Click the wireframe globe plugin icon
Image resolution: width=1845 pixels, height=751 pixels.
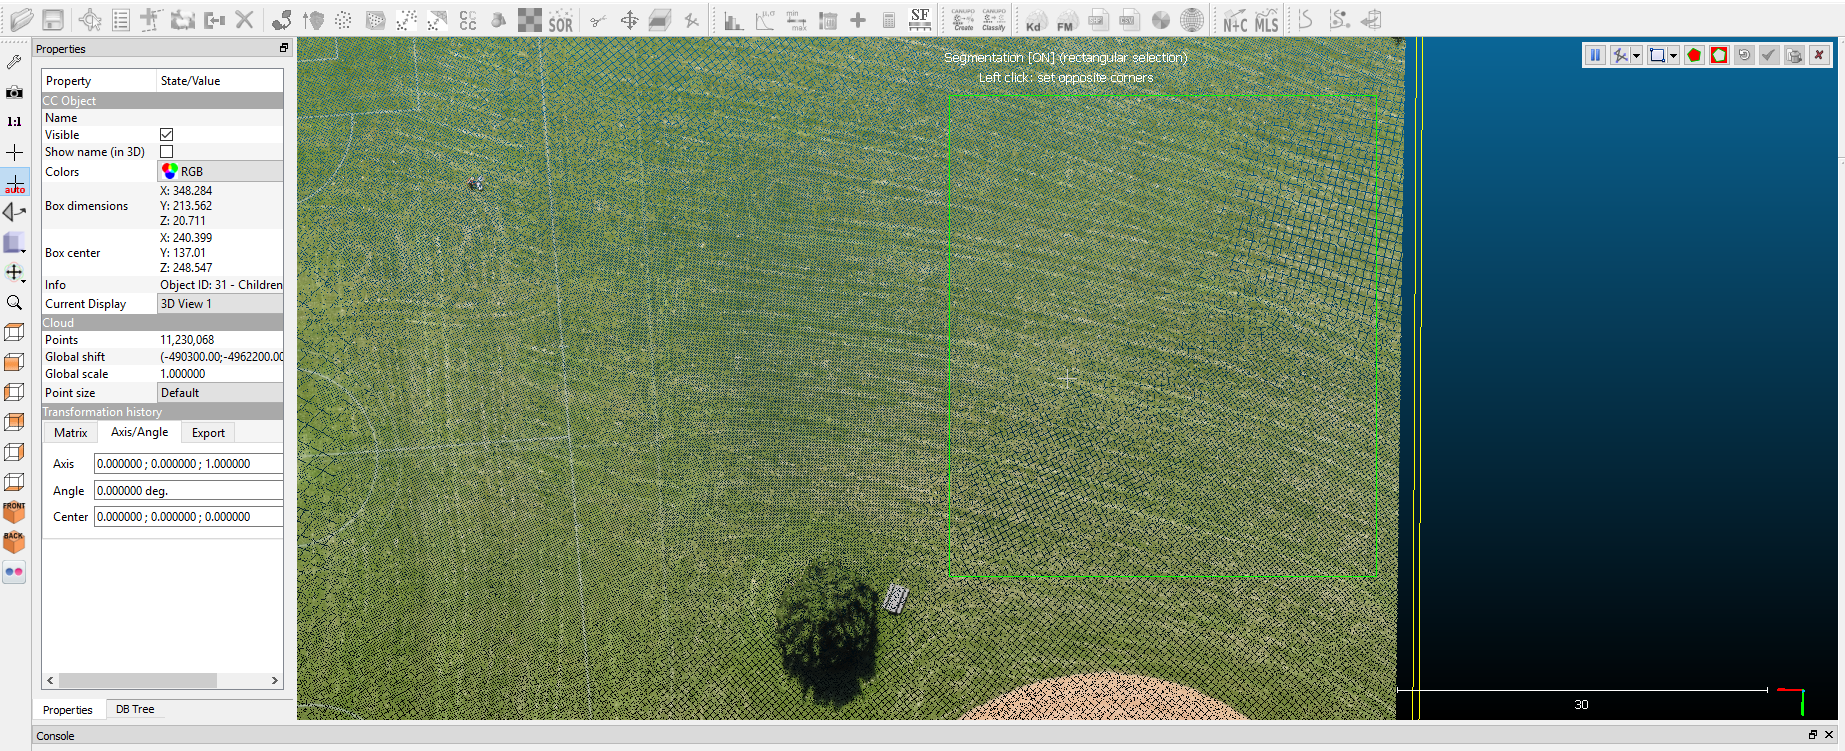(1192, 19)
